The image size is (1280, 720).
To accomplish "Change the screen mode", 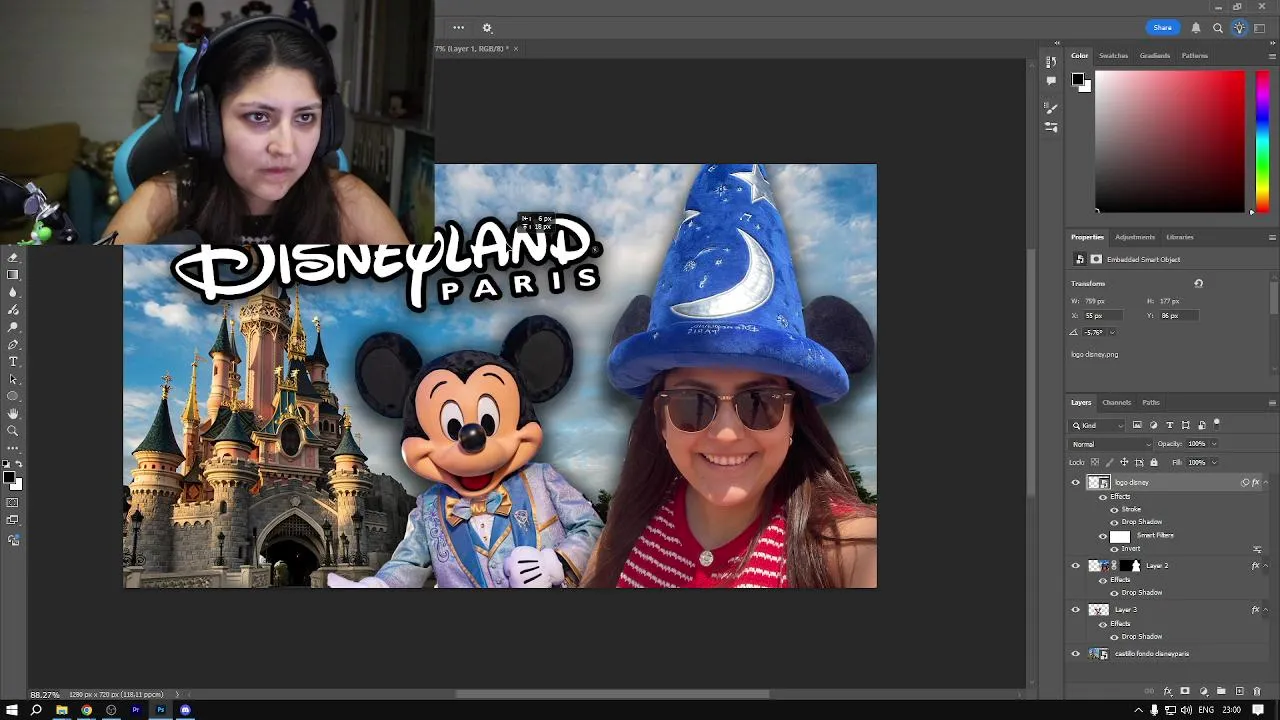I will click(x=13, y=520).
